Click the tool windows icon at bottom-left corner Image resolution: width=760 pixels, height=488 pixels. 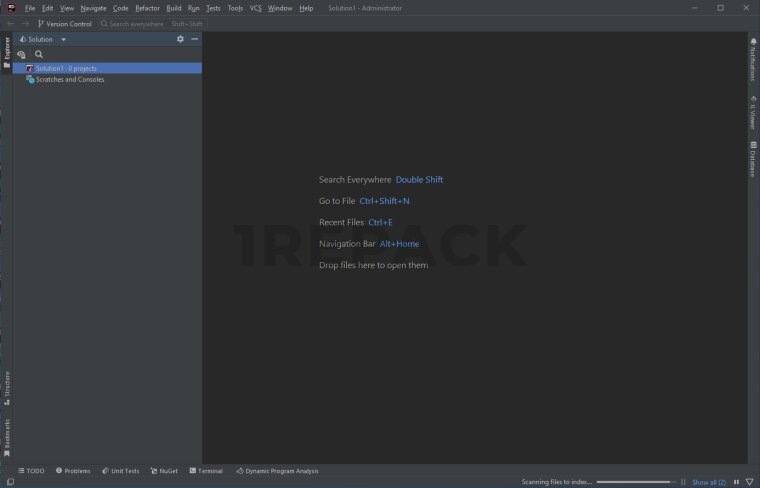(9, 482)
